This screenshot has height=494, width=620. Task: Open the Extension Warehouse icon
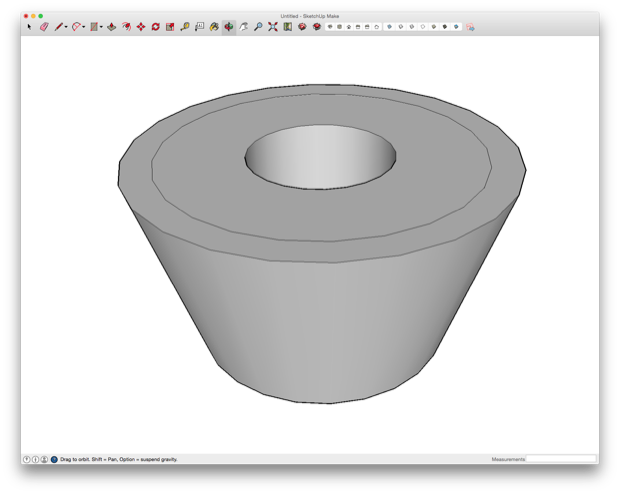(317, 27)
